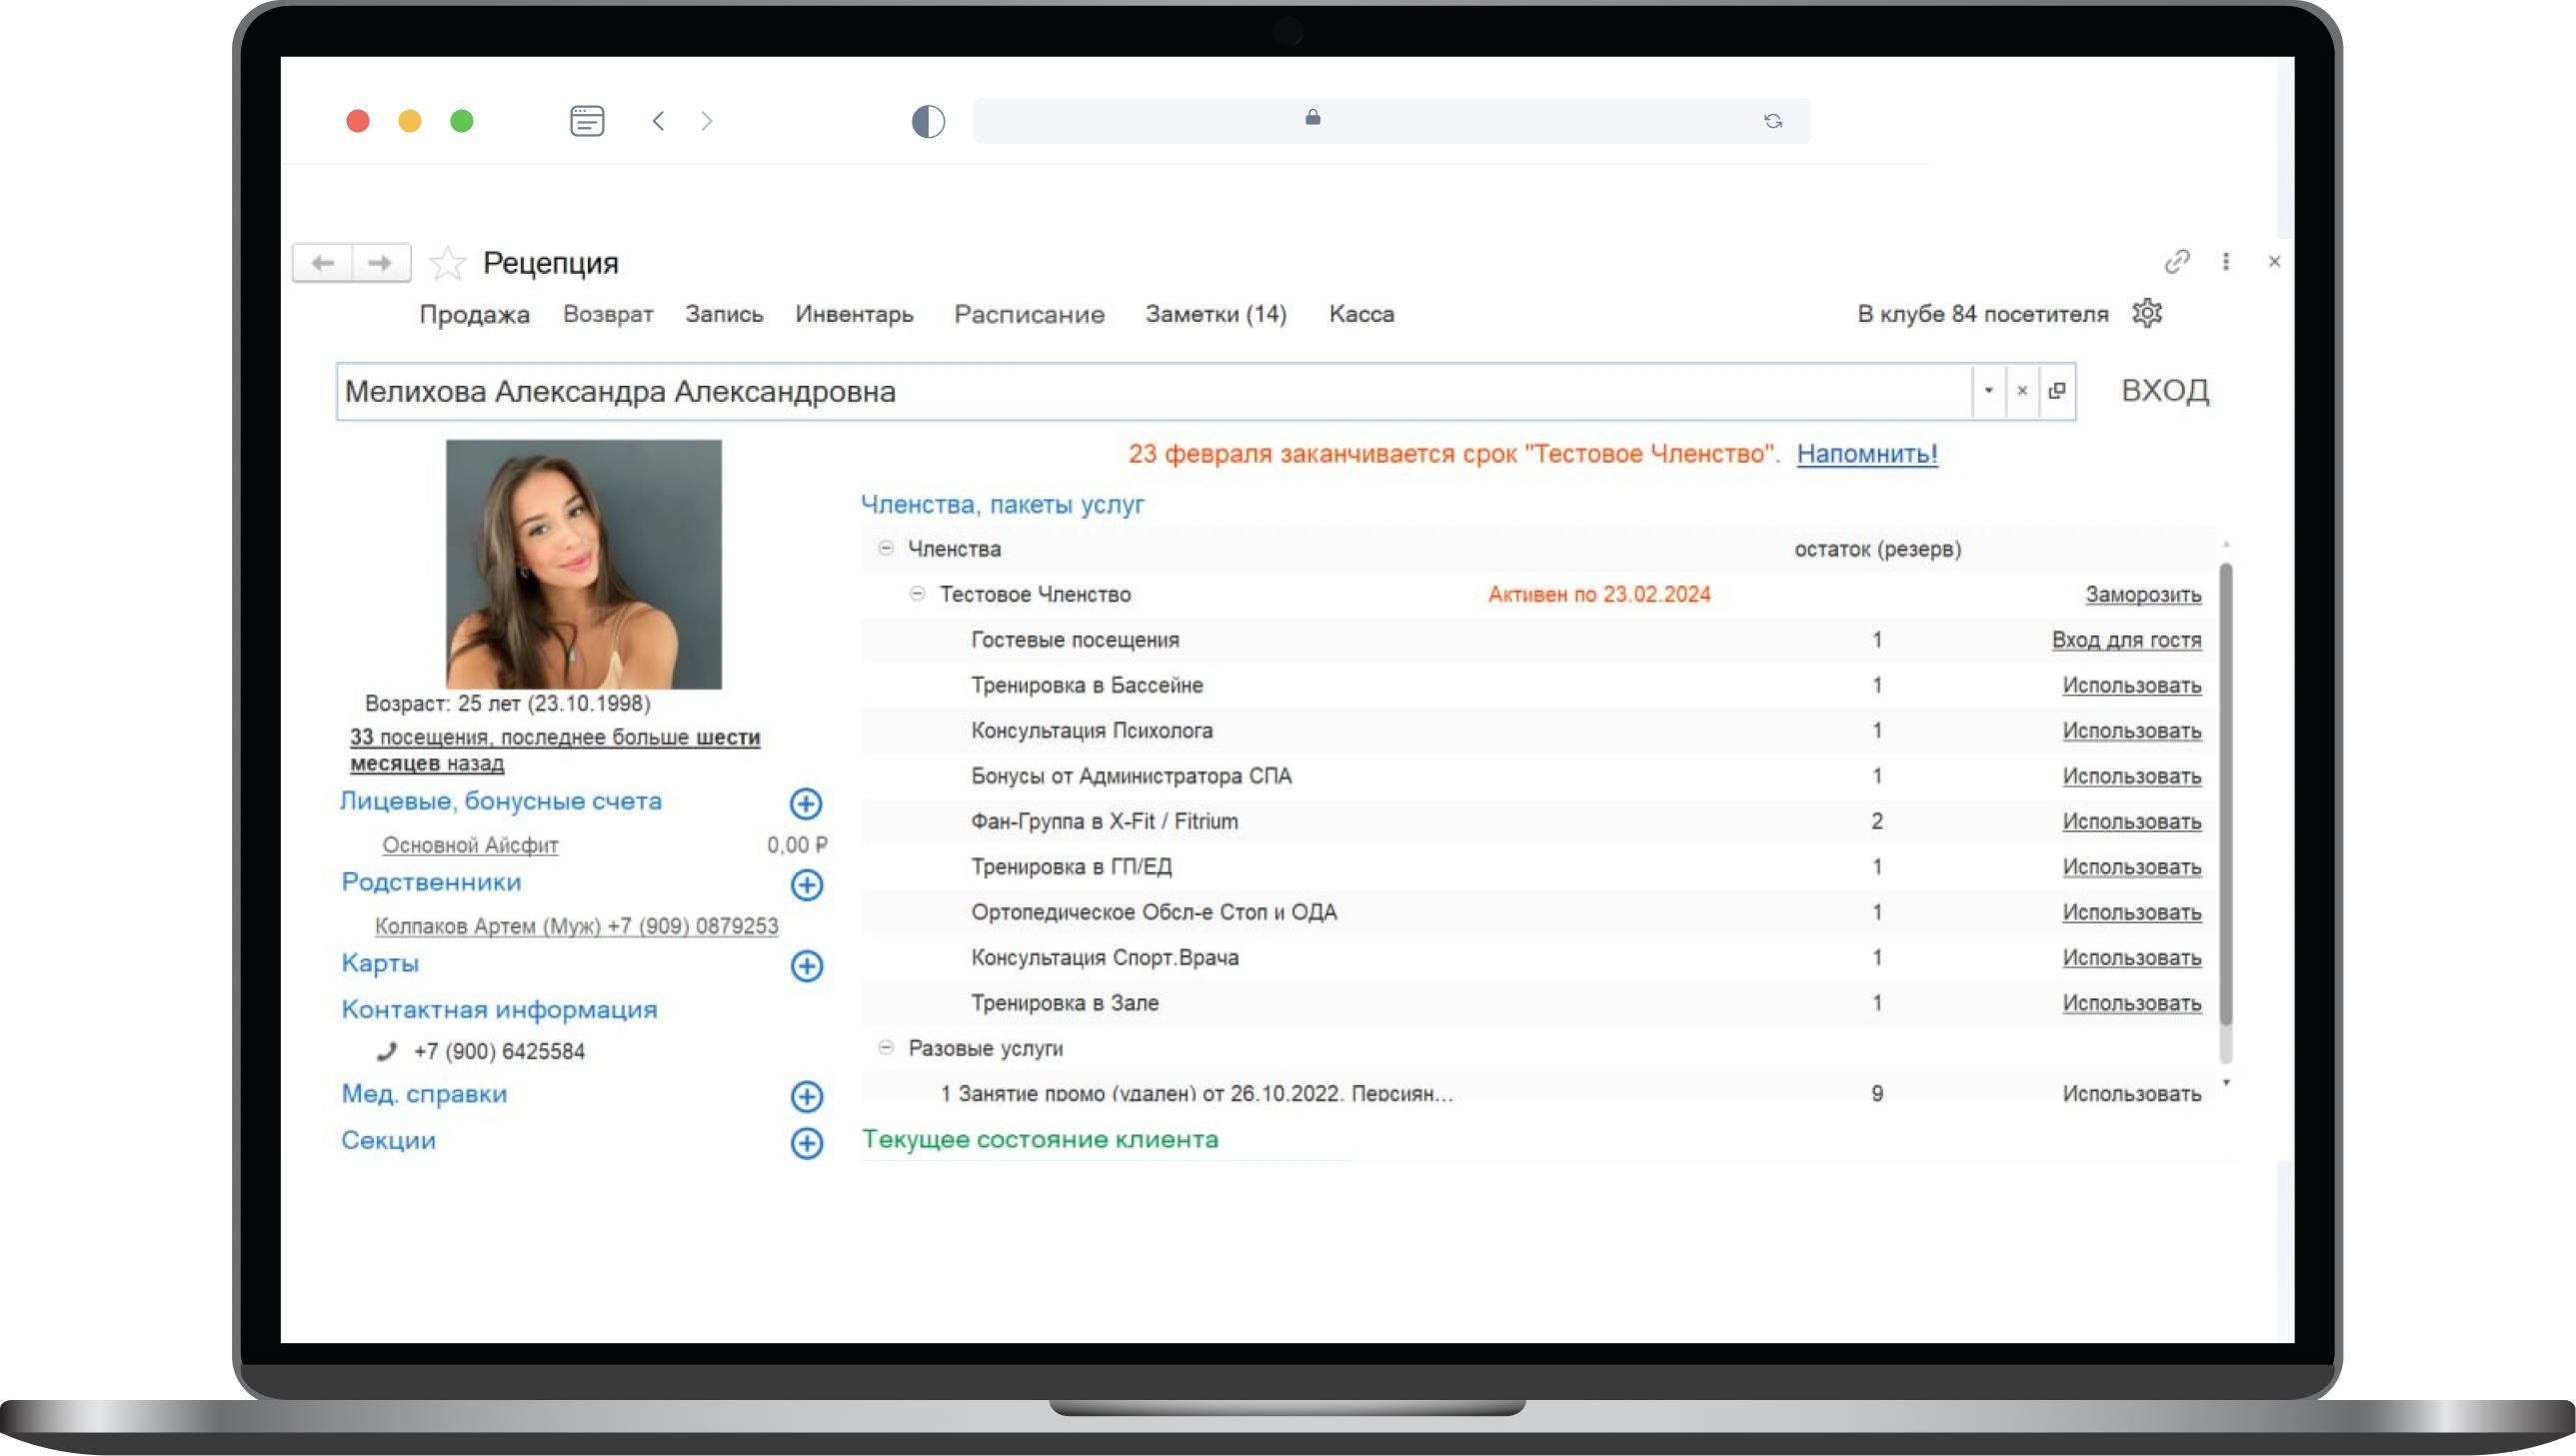The height and width of the screenshot is (1456, 2576).
Task: Open the Расписание menu item
Action: tap(1029, 314)
